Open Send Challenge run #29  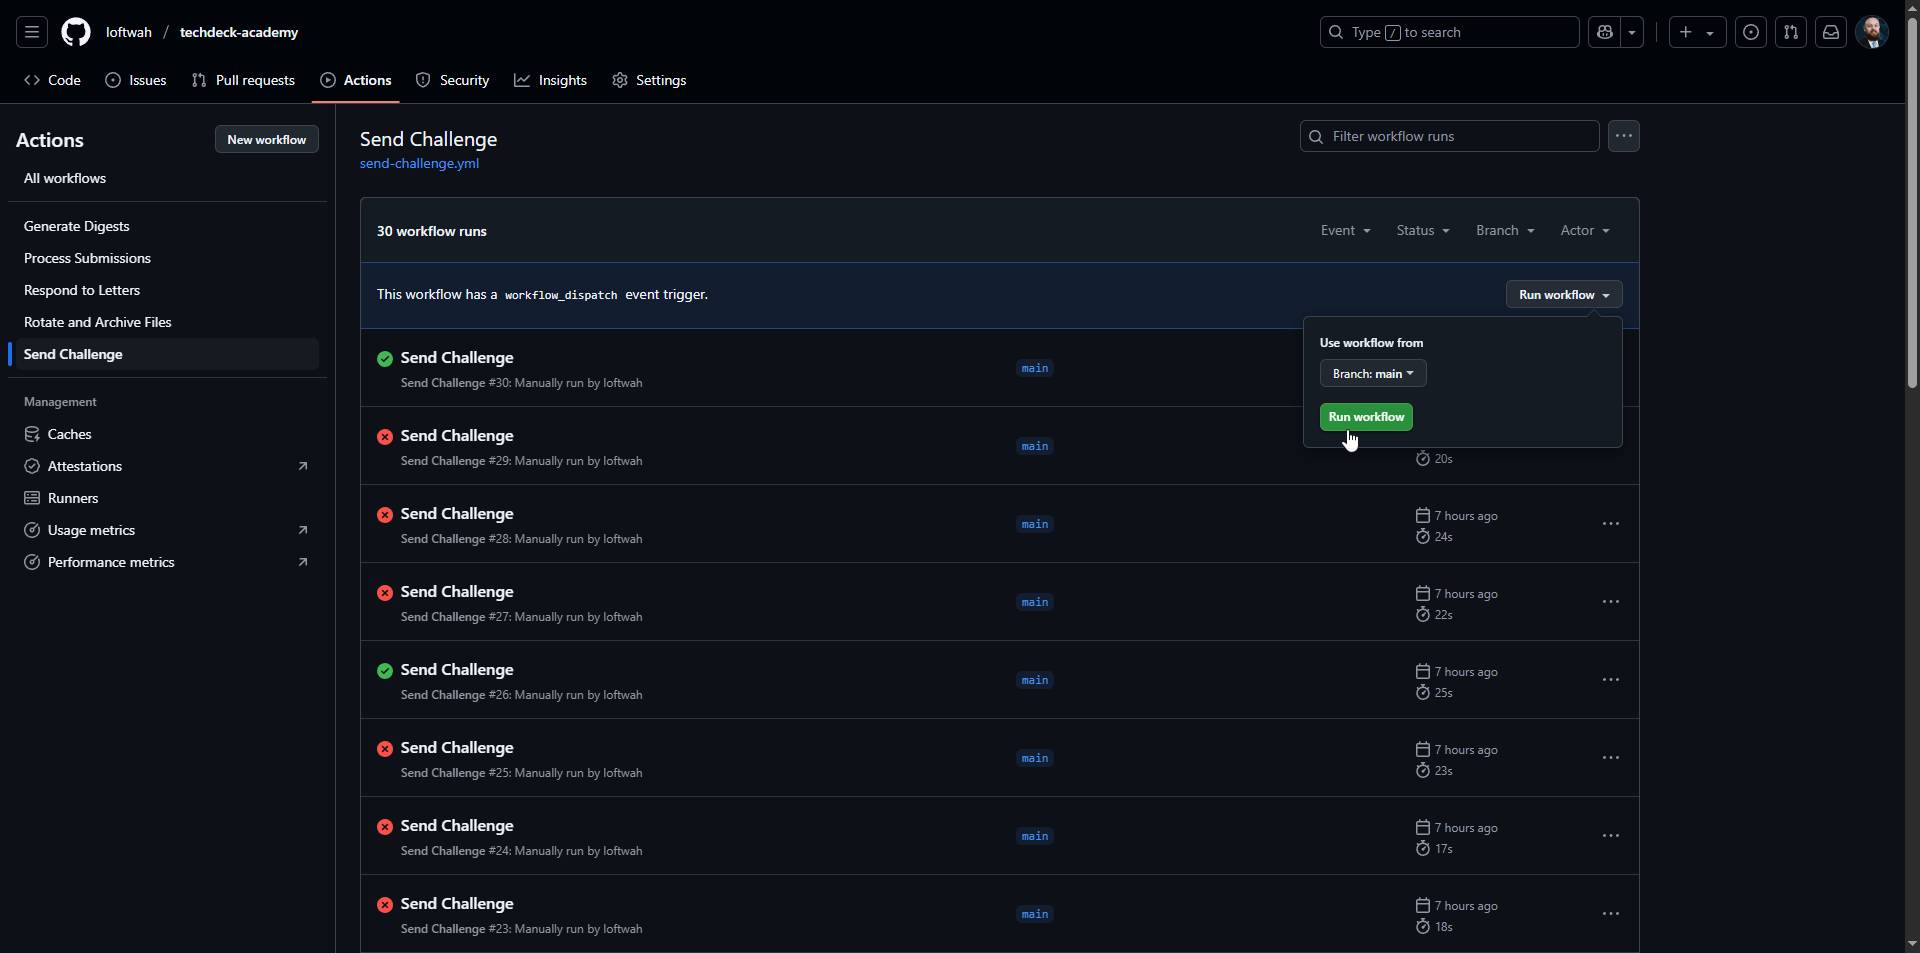tap(457, 436)
